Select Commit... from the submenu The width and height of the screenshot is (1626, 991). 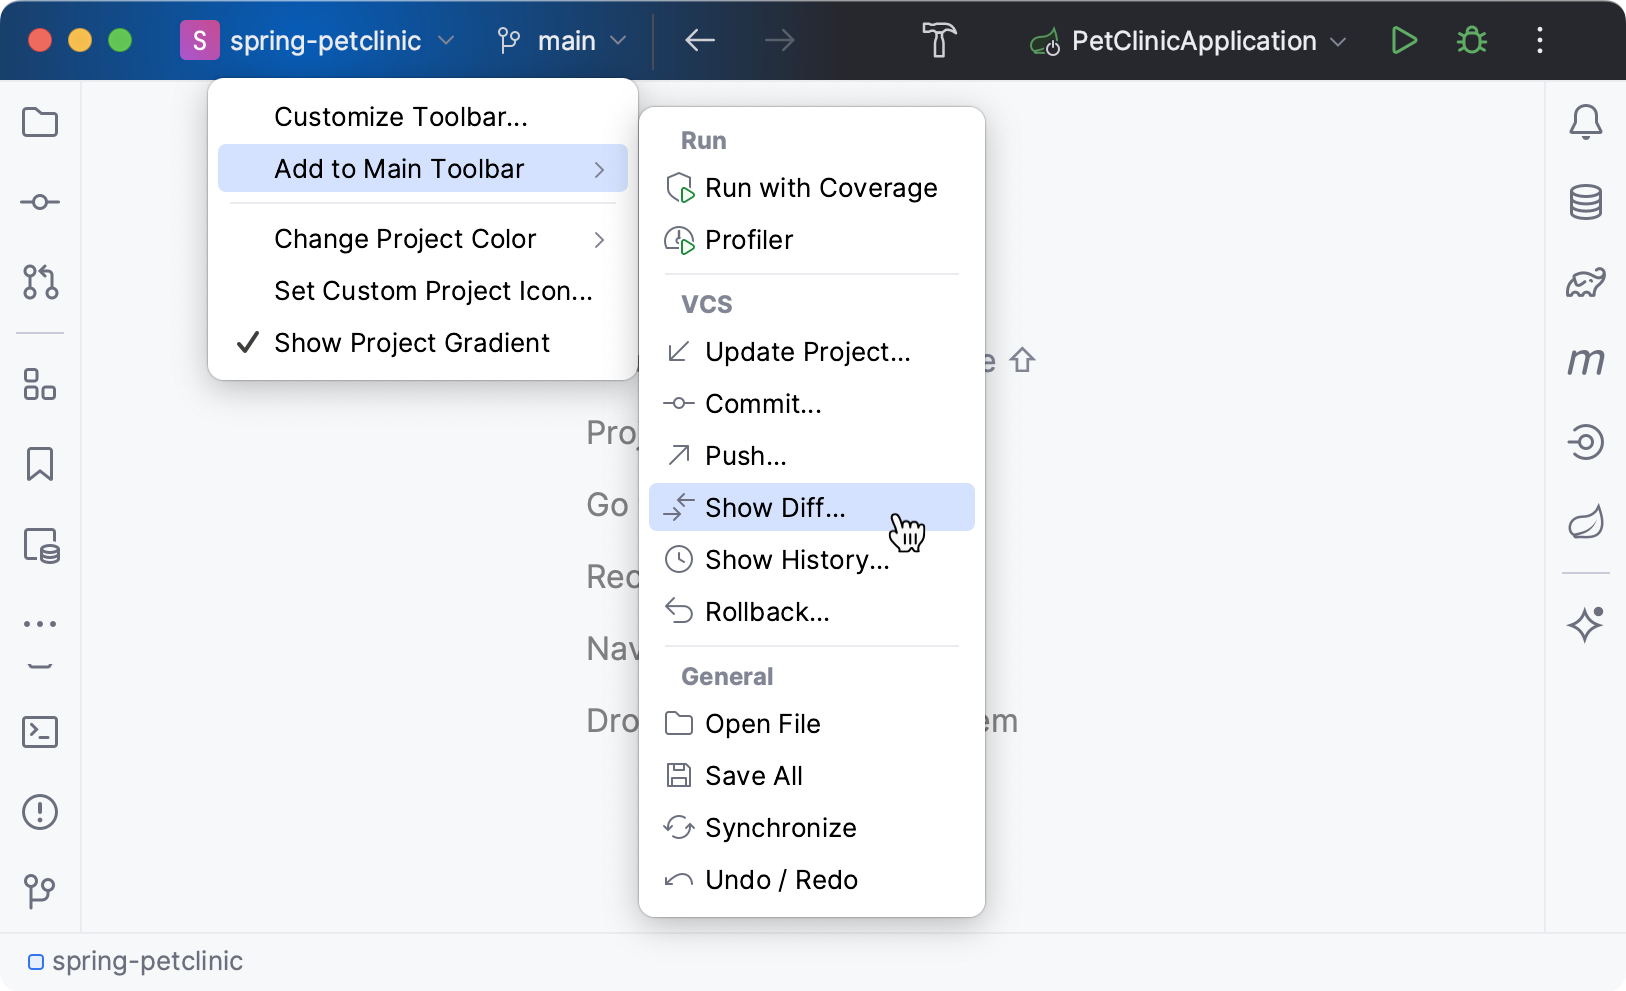(x=812, y=404)
